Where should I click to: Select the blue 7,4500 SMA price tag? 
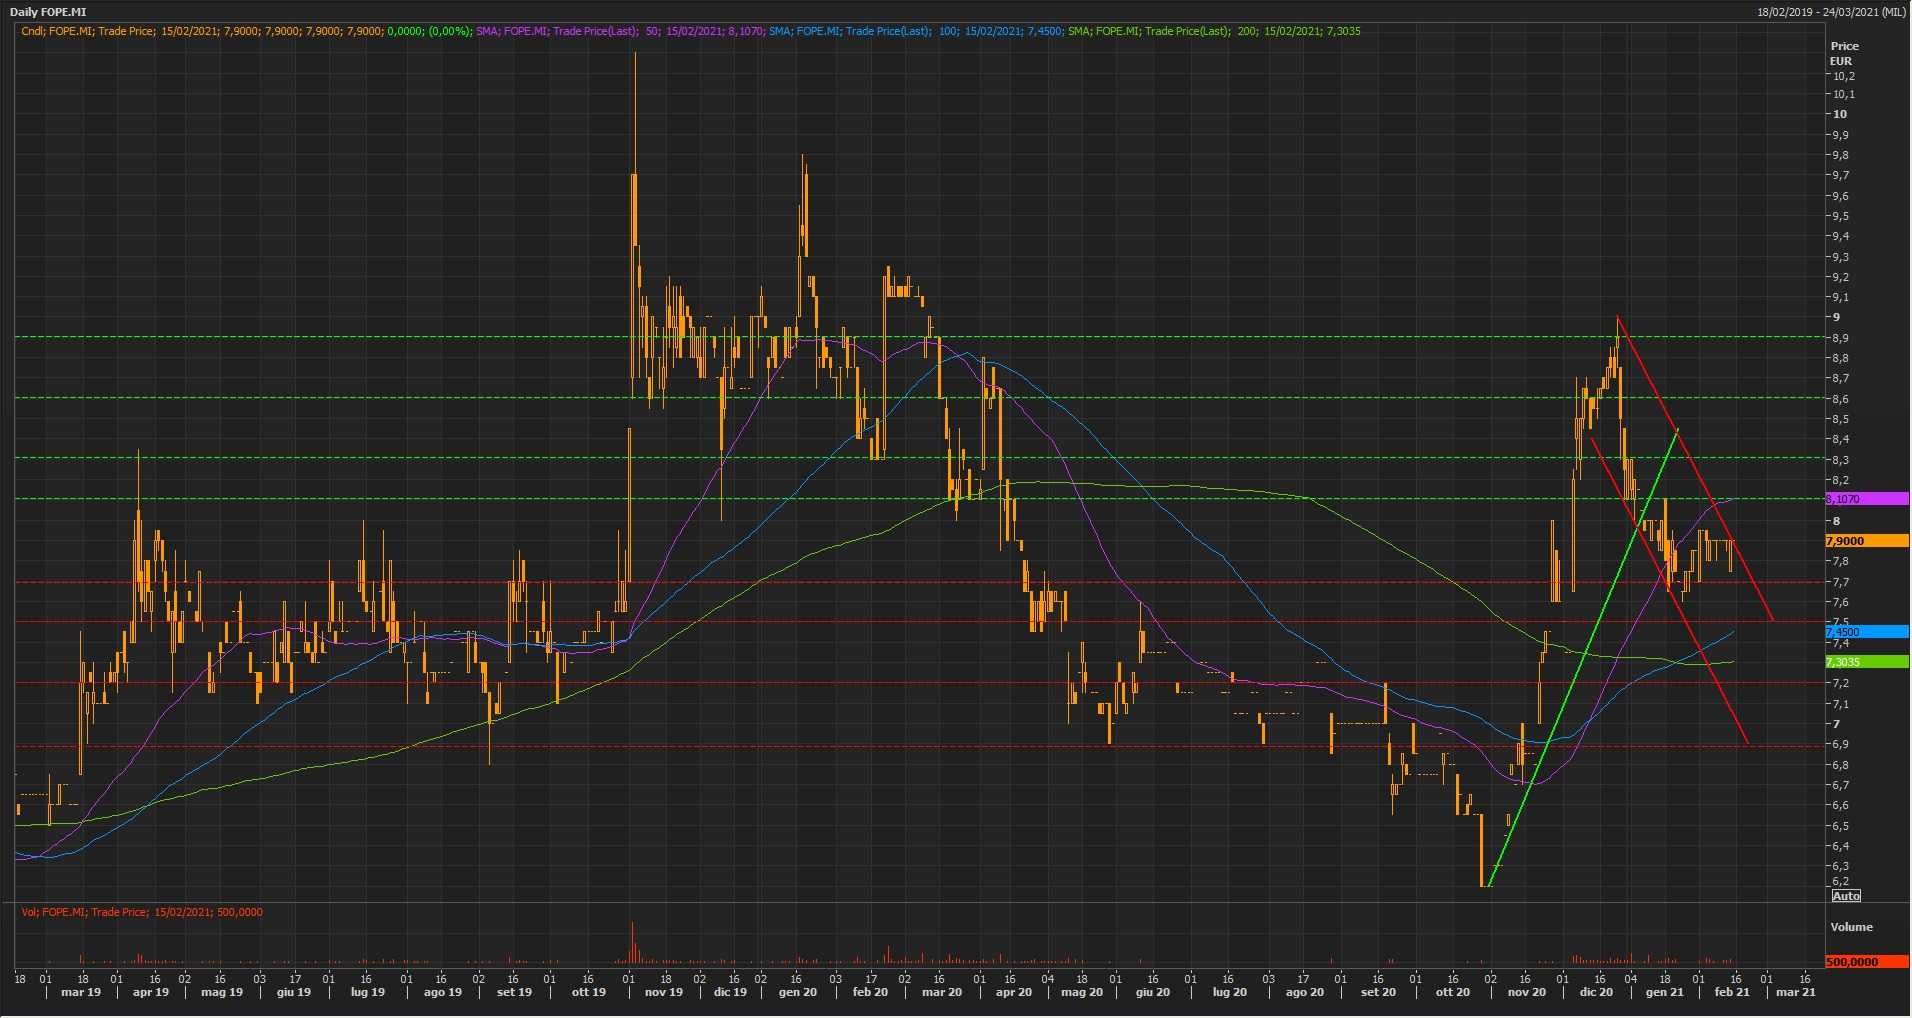[1866, 632]
